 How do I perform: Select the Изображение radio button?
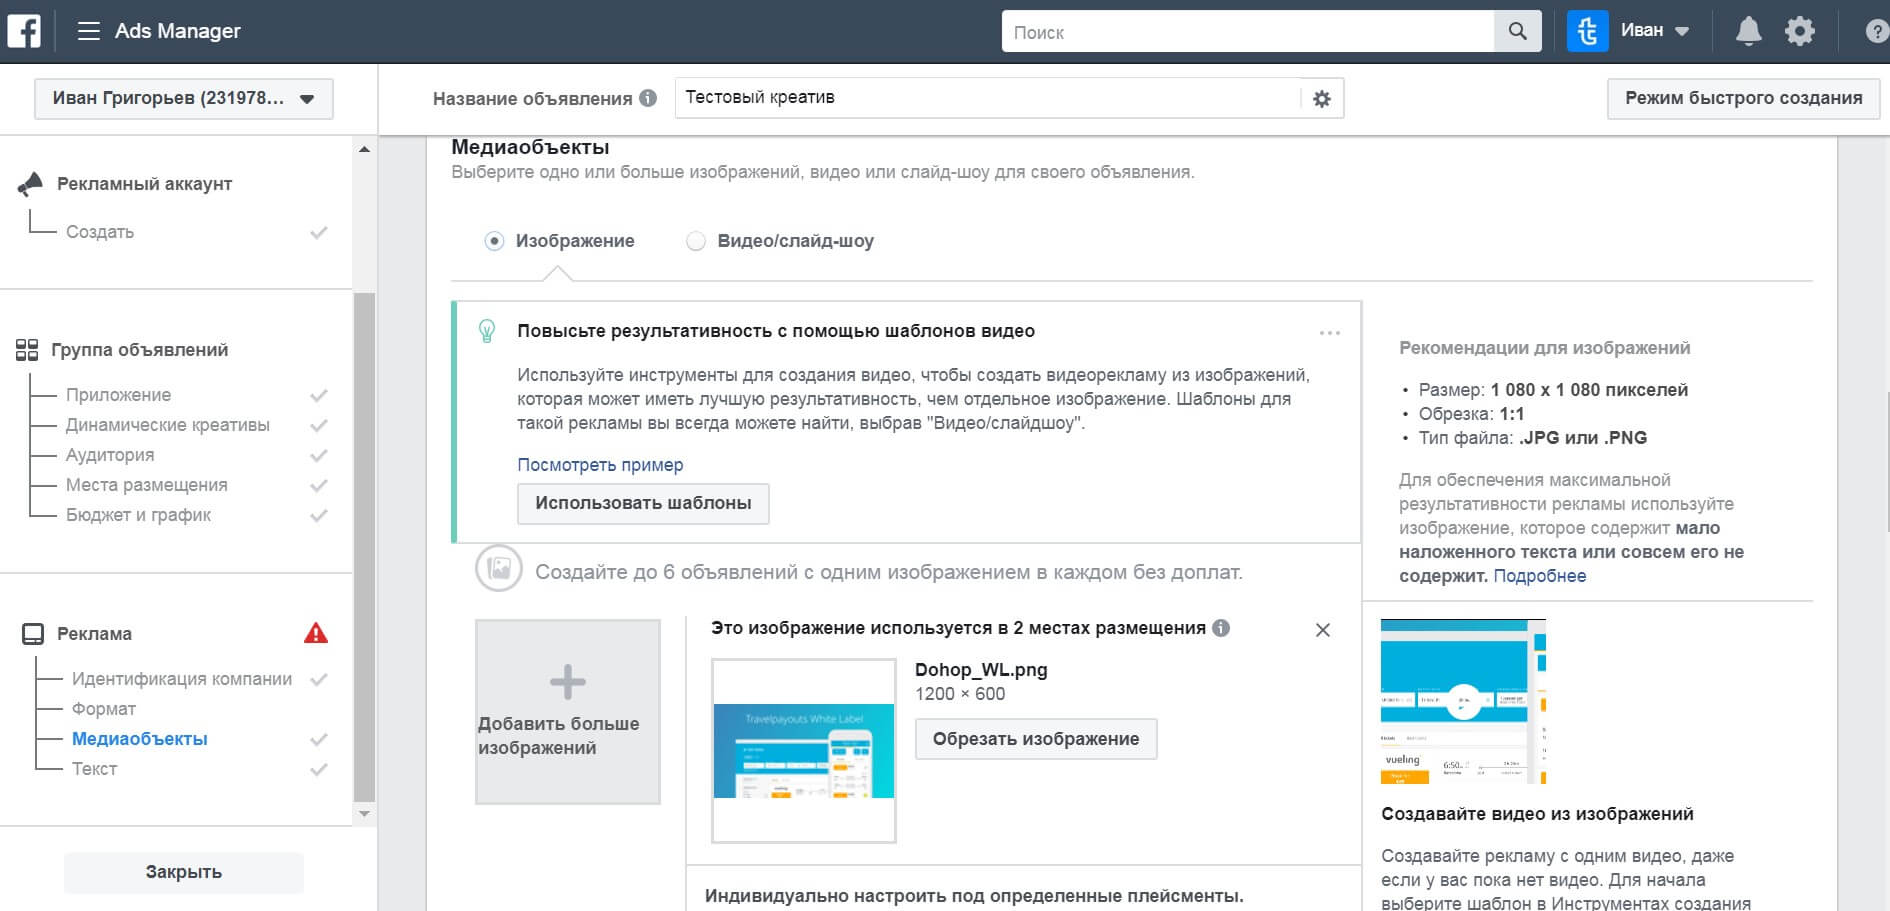494,241
